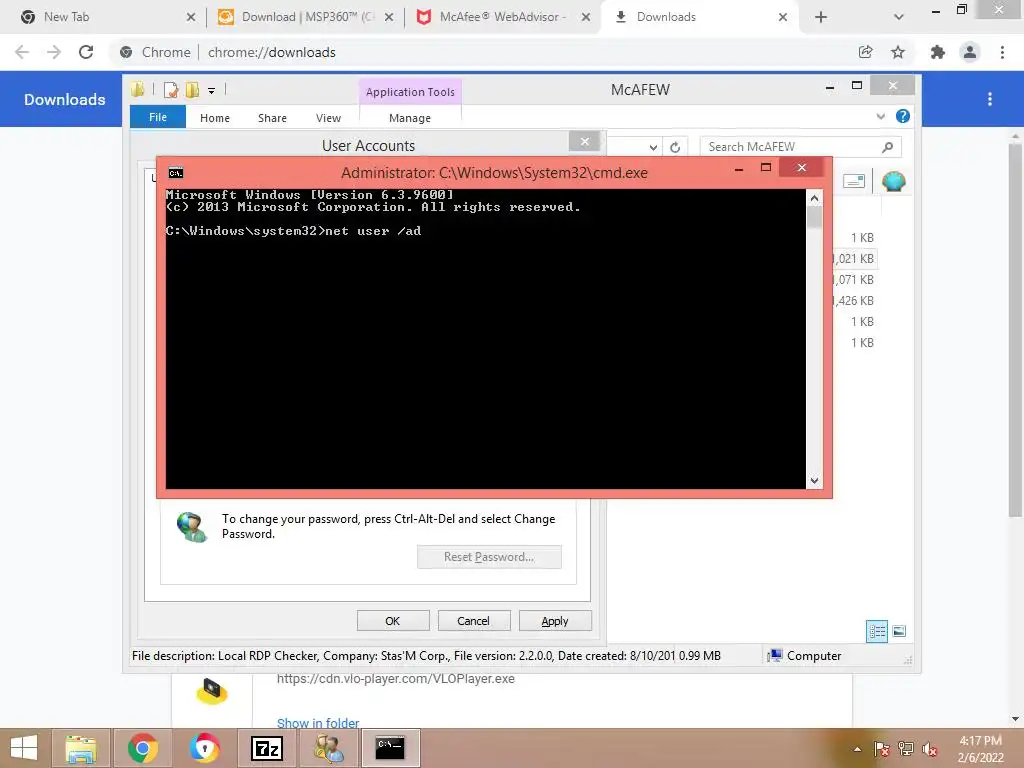Image resolution: width=1024 pixels, height=768 pixels.
Task: Click the VLOPlayer.exe download URL
Action: coord(396,679)
